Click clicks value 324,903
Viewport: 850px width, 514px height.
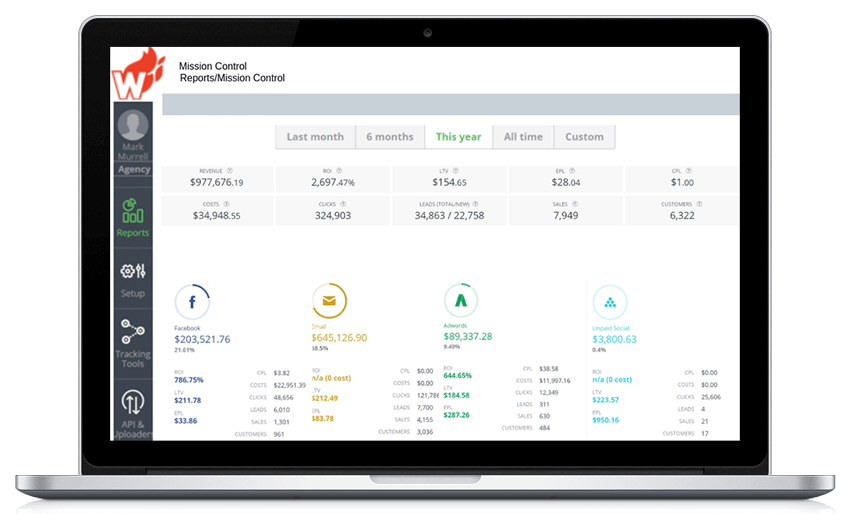pos(333,216)
